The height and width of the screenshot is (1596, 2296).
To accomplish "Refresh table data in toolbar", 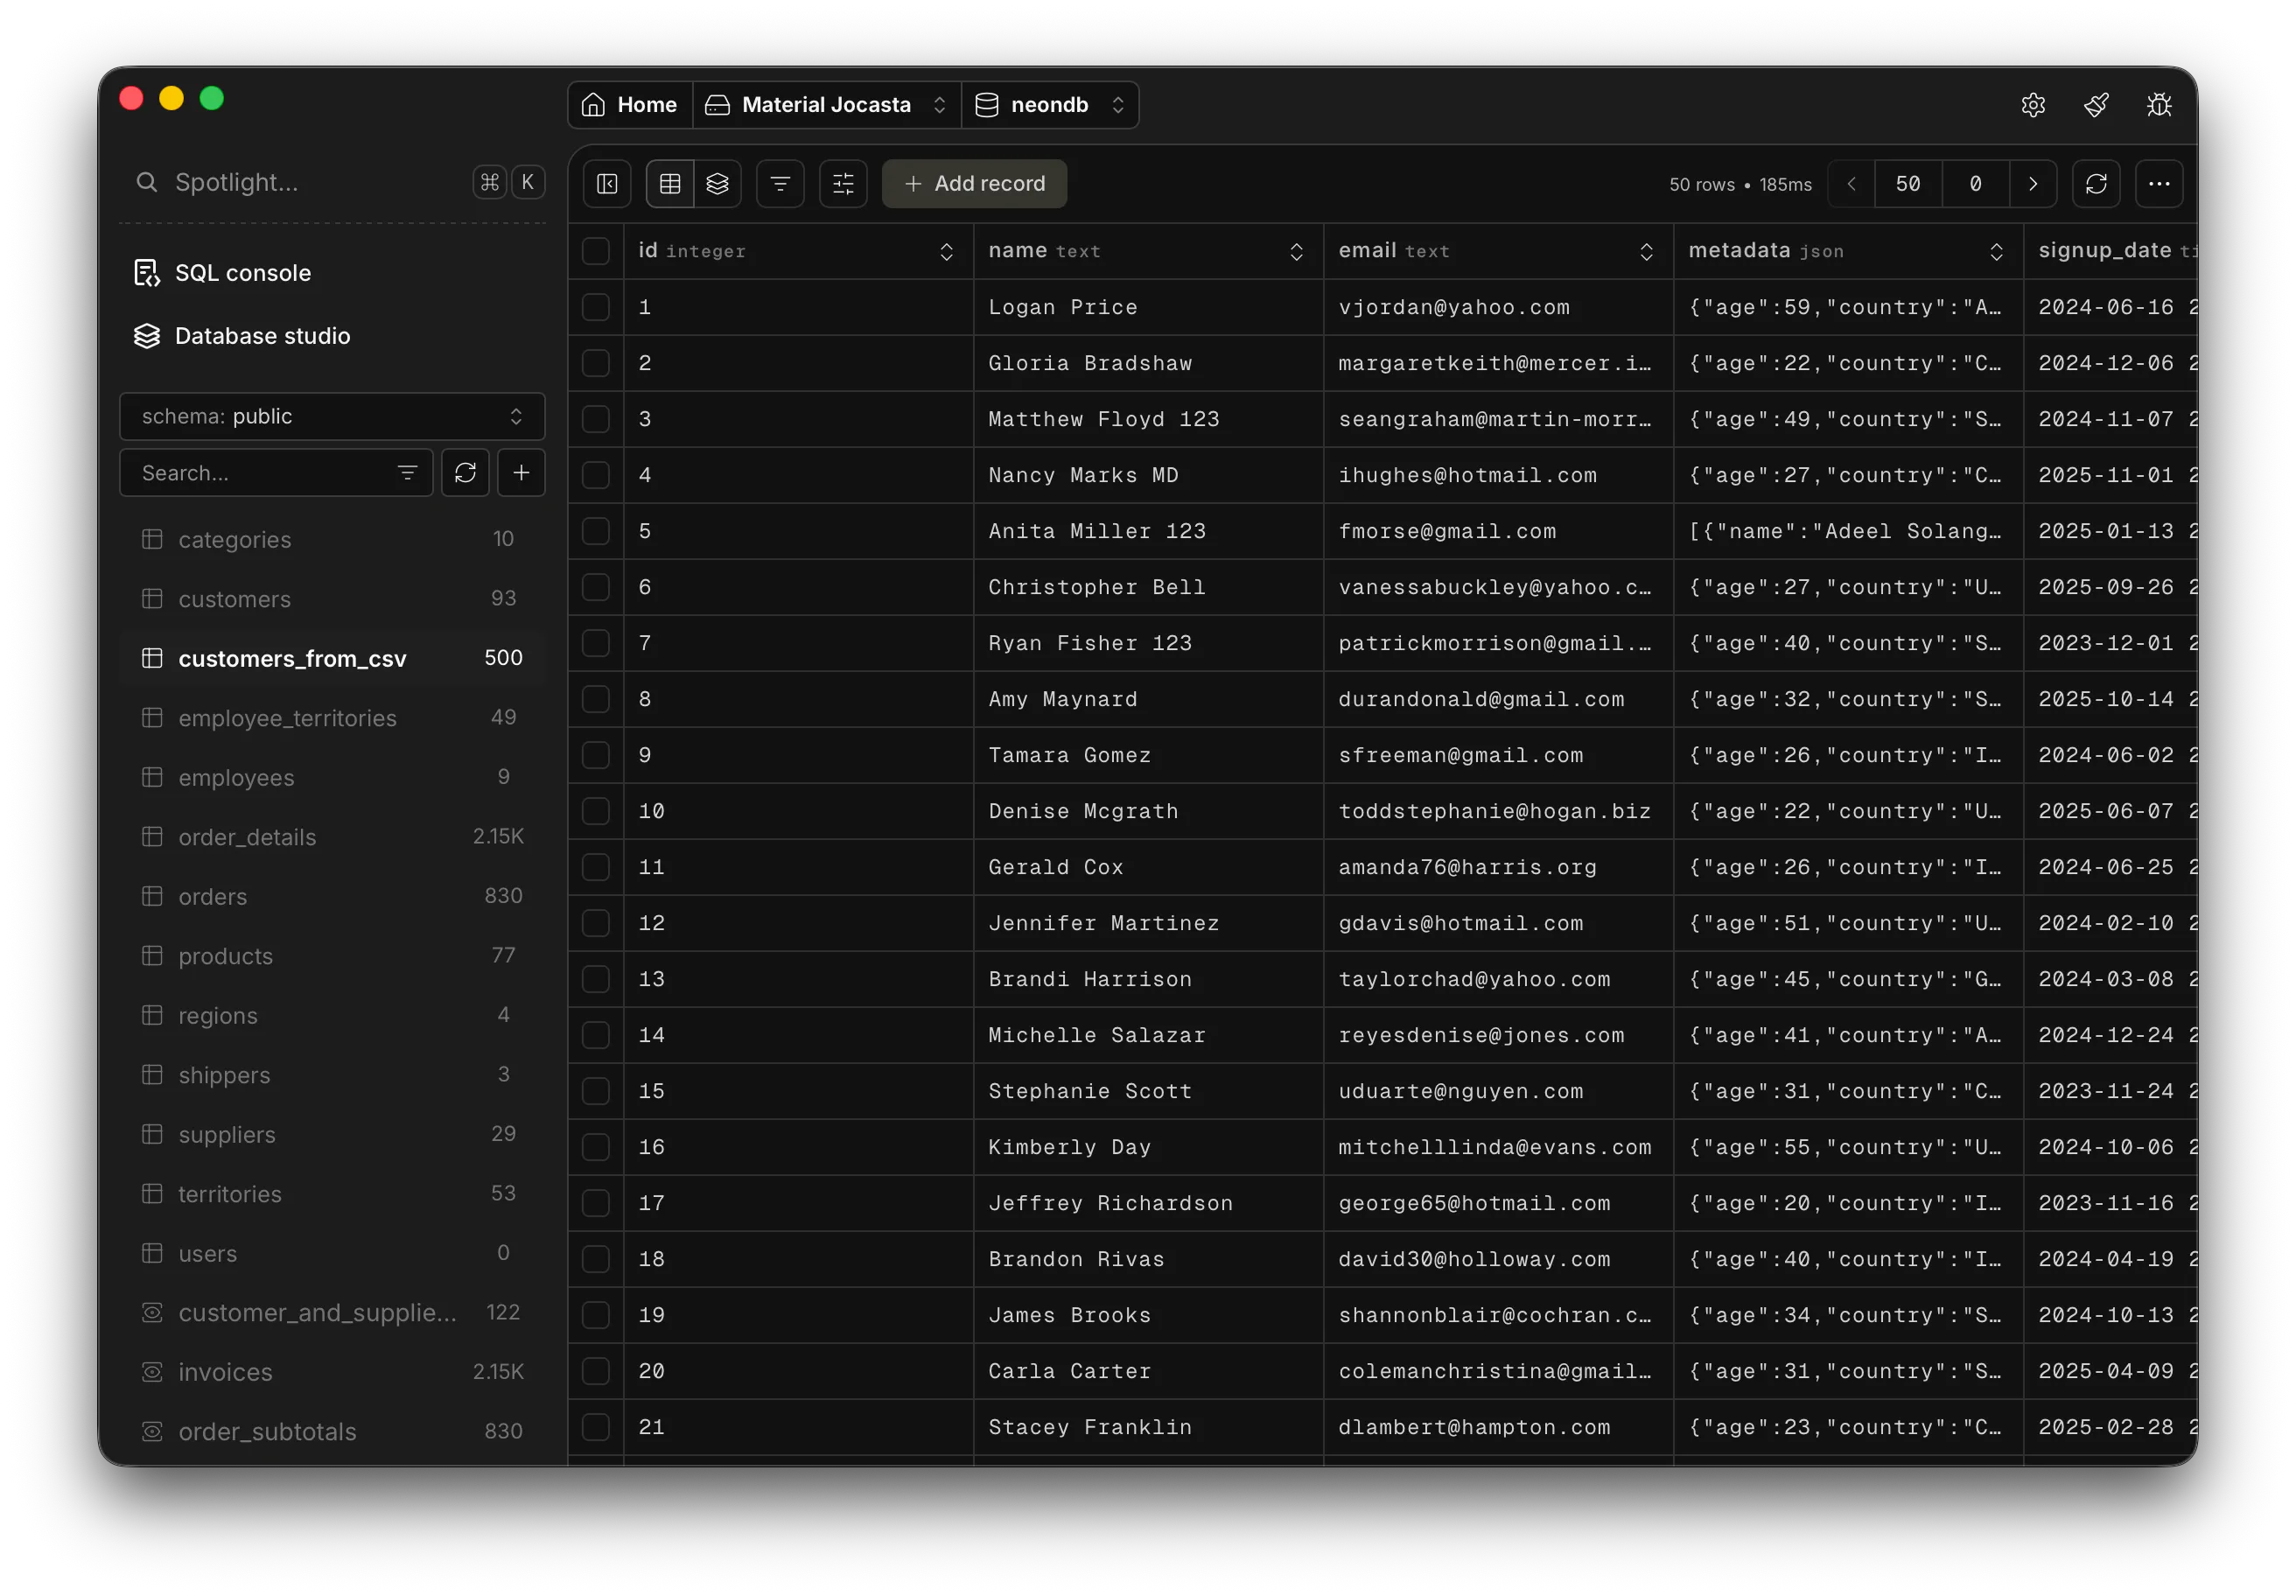I will point(2096,184).
